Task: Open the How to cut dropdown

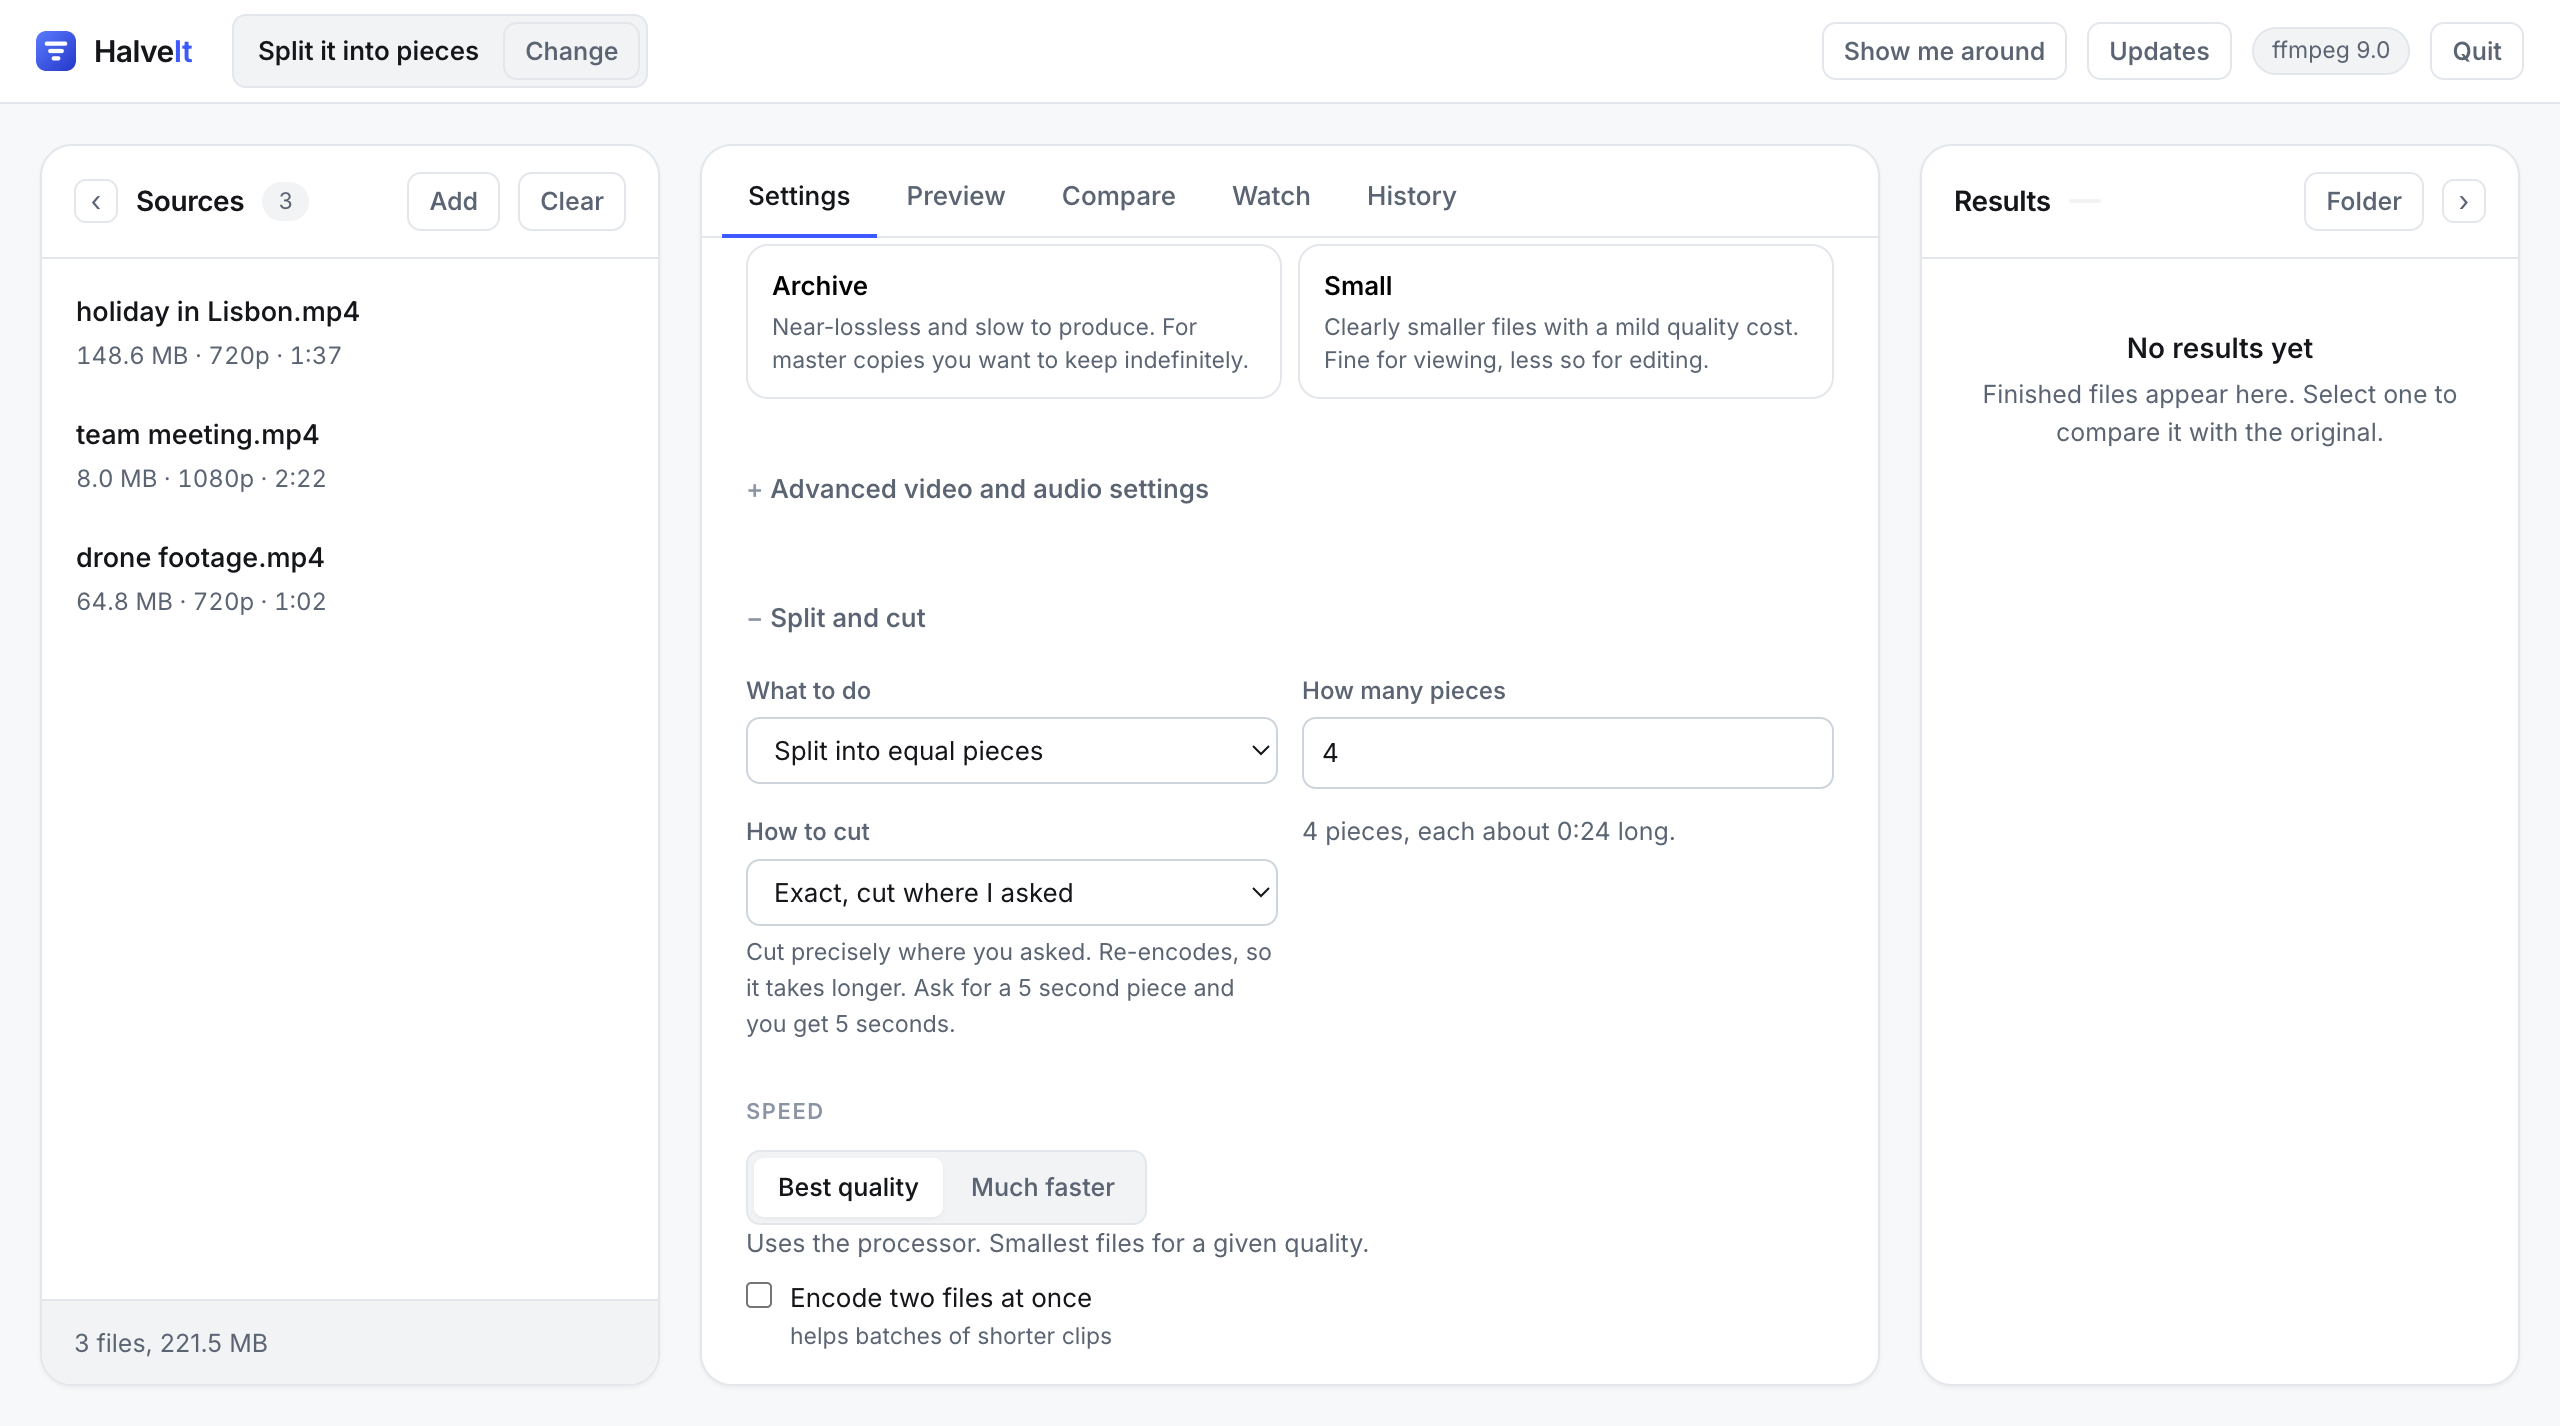Action: [x=1011, y=893]
